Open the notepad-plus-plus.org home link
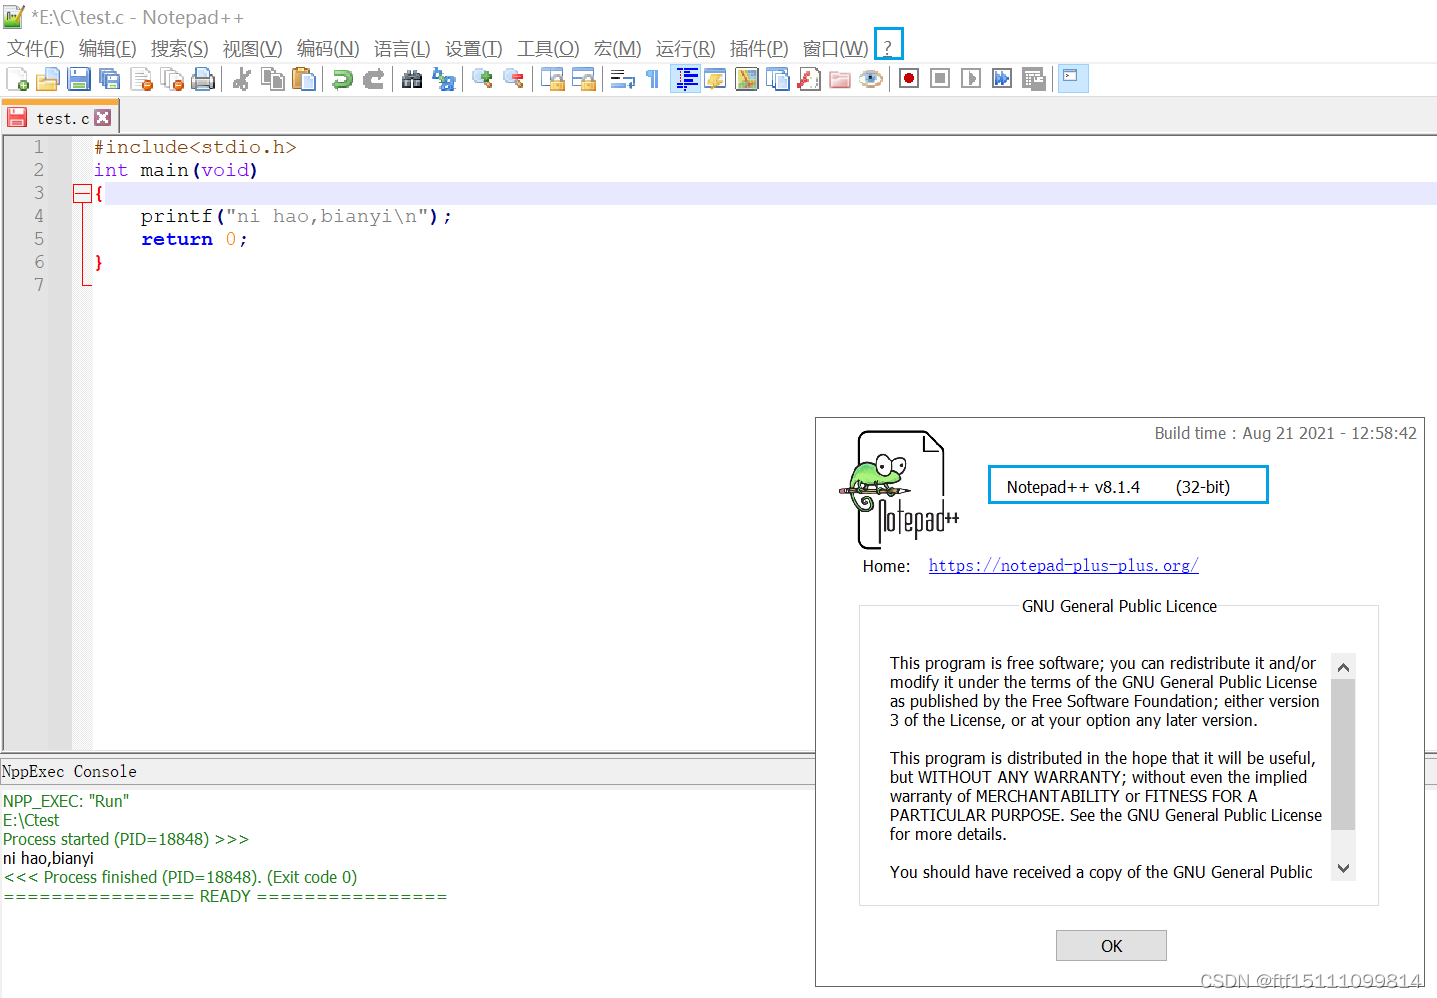1437x998 pixels. (x=1063, y=566)
